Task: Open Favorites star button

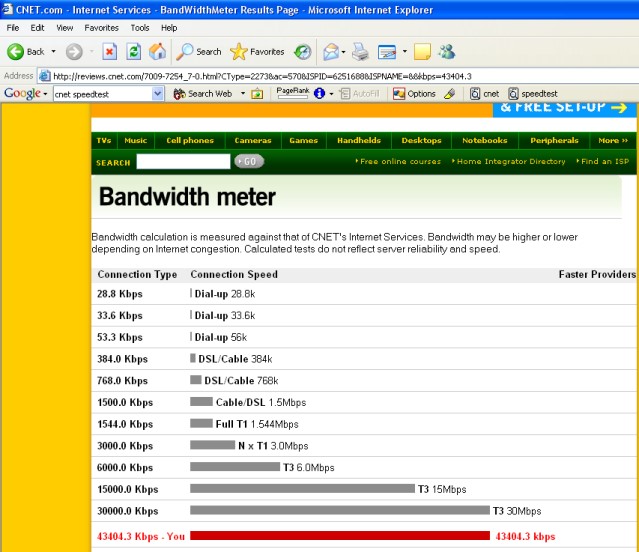Action: (257, 52)
